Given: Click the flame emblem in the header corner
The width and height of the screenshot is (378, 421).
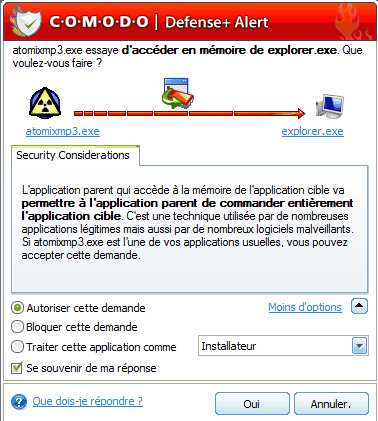Looking at the screenshot, I should pos(352,22).
